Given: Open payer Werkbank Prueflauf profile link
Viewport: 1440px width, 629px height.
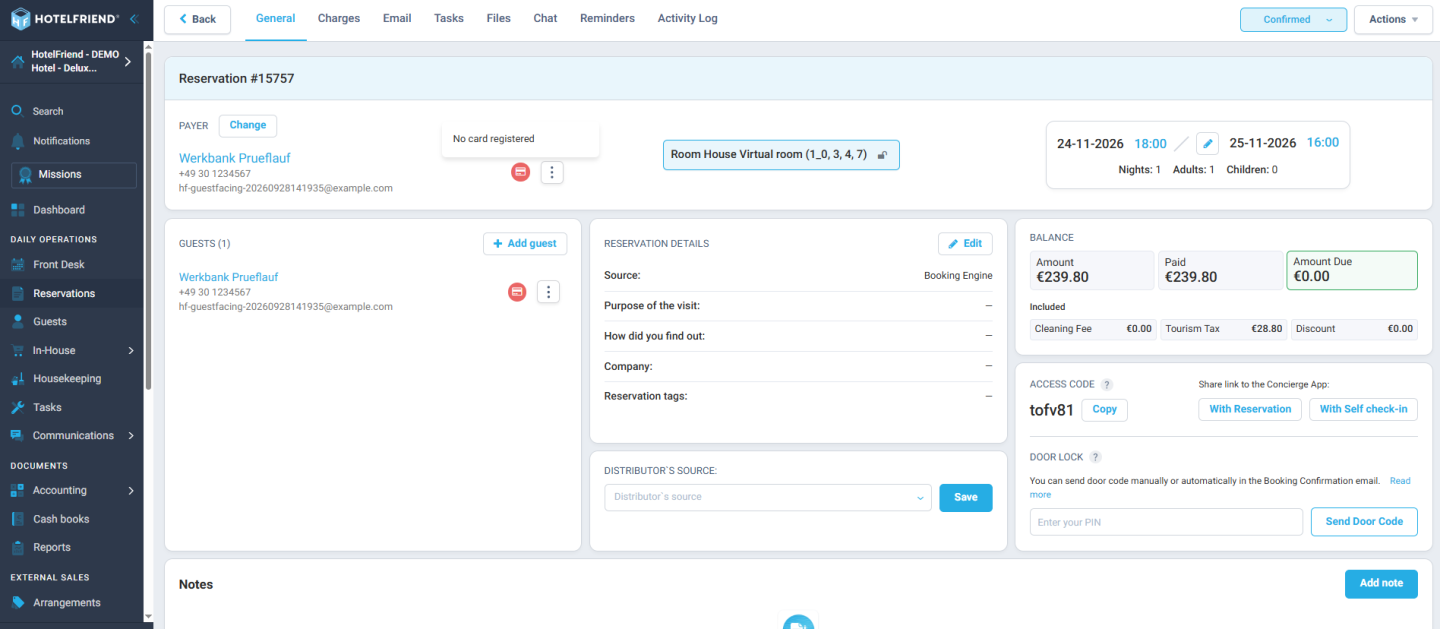Looking at the screenshot, I should tap(235, 158).
